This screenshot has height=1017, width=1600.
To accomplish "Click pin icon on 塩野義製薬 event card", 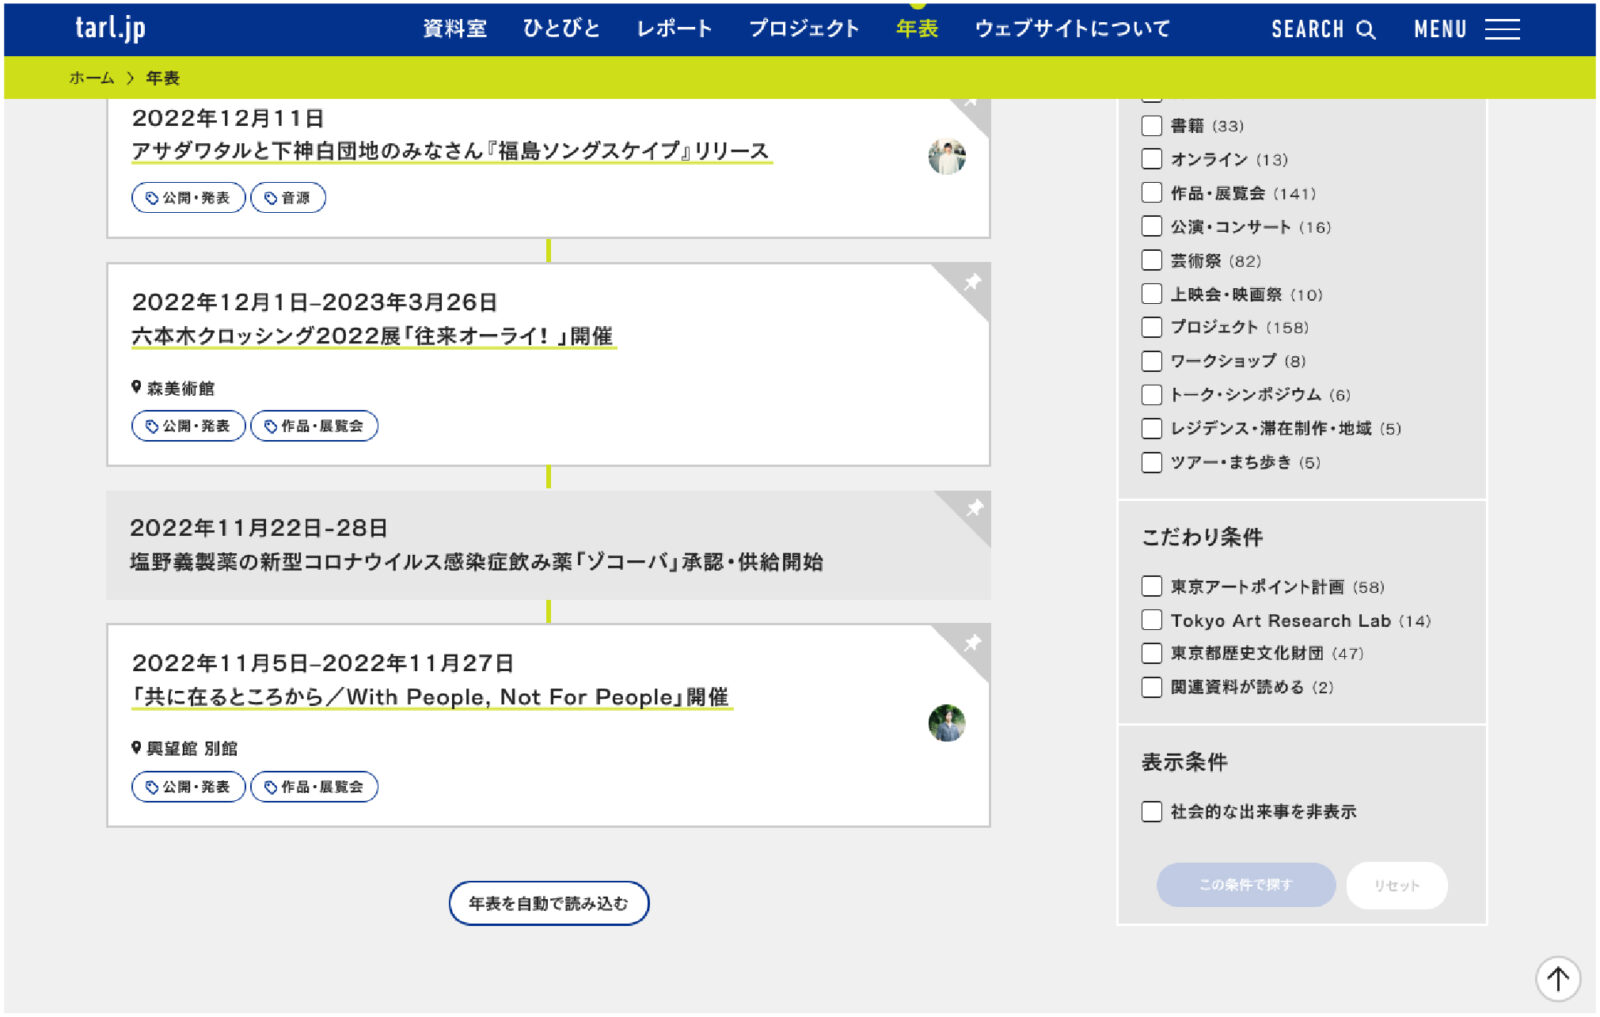I will [974, 509].
